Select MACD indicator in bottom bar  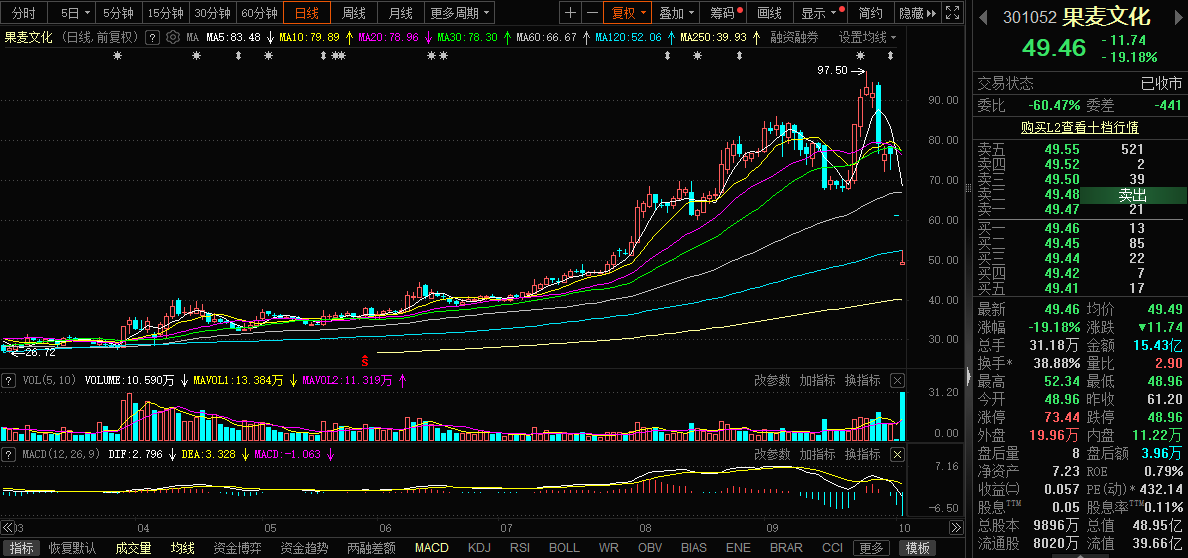point(432,548)
